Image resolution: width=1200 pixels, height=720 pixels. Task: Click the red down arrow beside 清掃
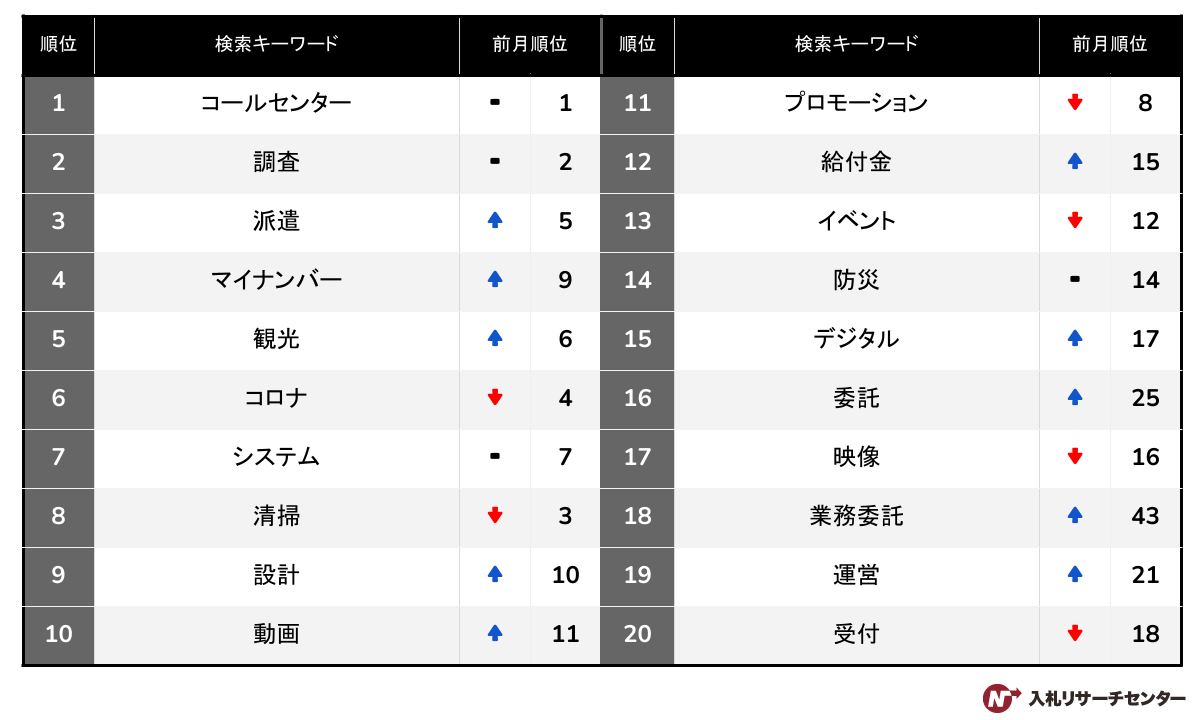[x=494, y=515]
